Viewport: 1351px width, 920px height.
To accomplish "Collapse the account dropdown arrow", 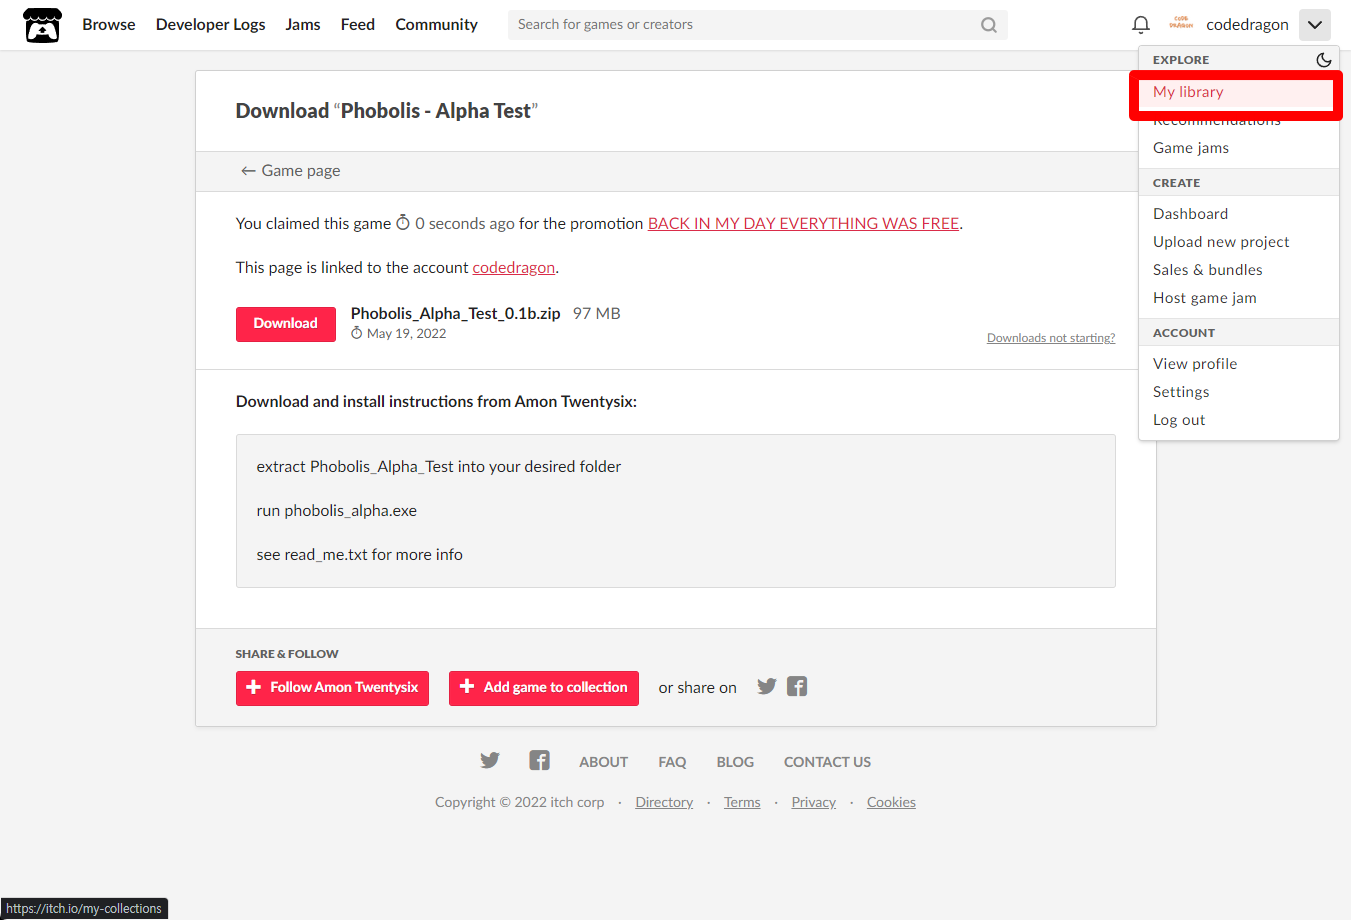I will tap(1314, 25).
